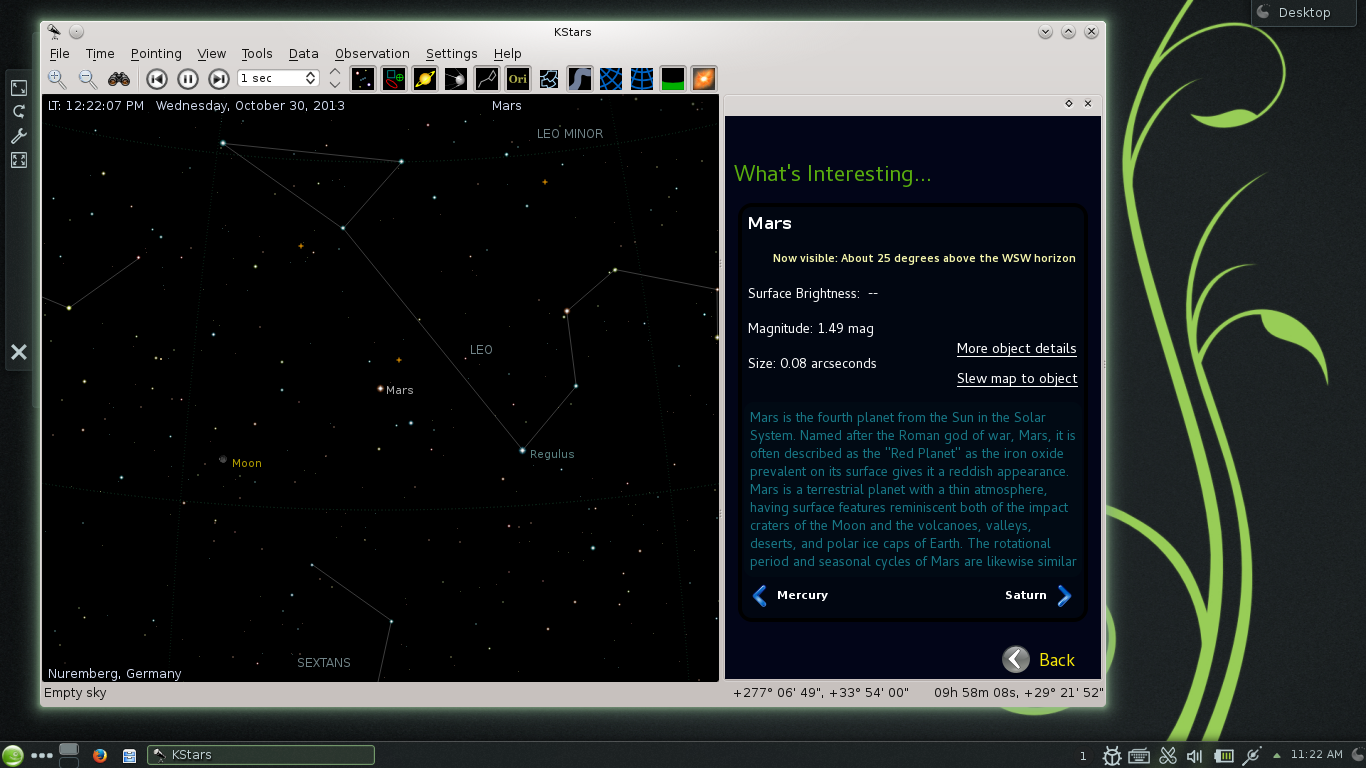The height and width of the screenshot is (768, 1366).
Task: Open Find Object with the binoculars icon
Action: pos(119,79)
